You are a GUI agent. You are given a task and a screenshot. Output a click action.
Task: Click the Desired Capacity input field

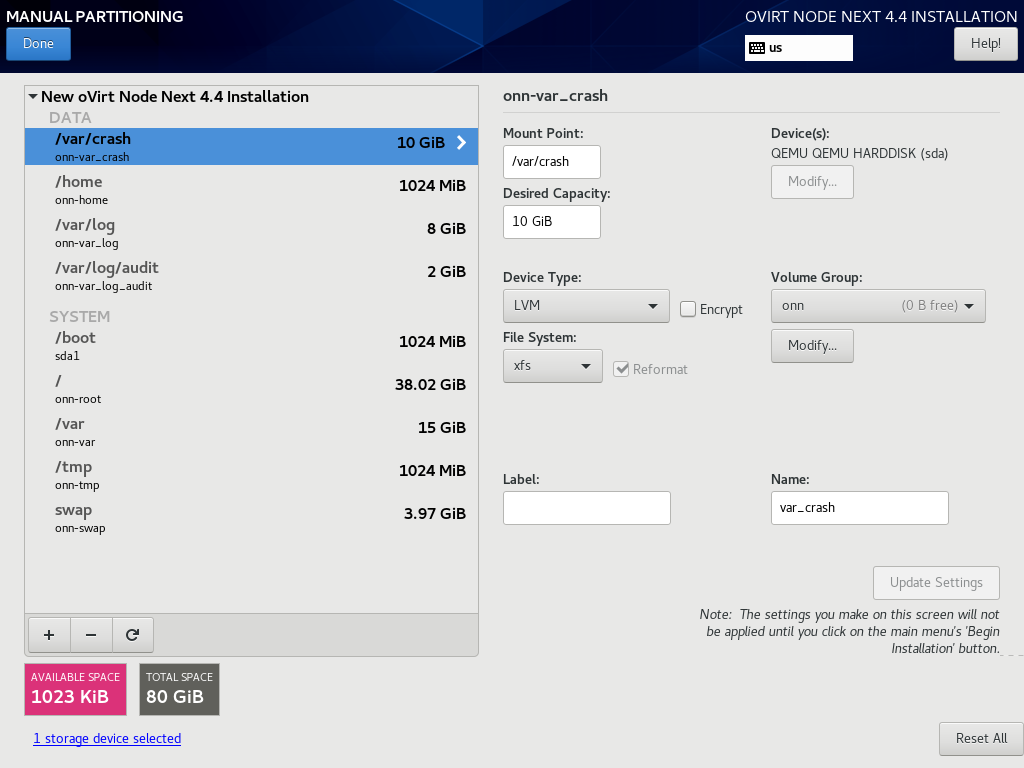551,221
